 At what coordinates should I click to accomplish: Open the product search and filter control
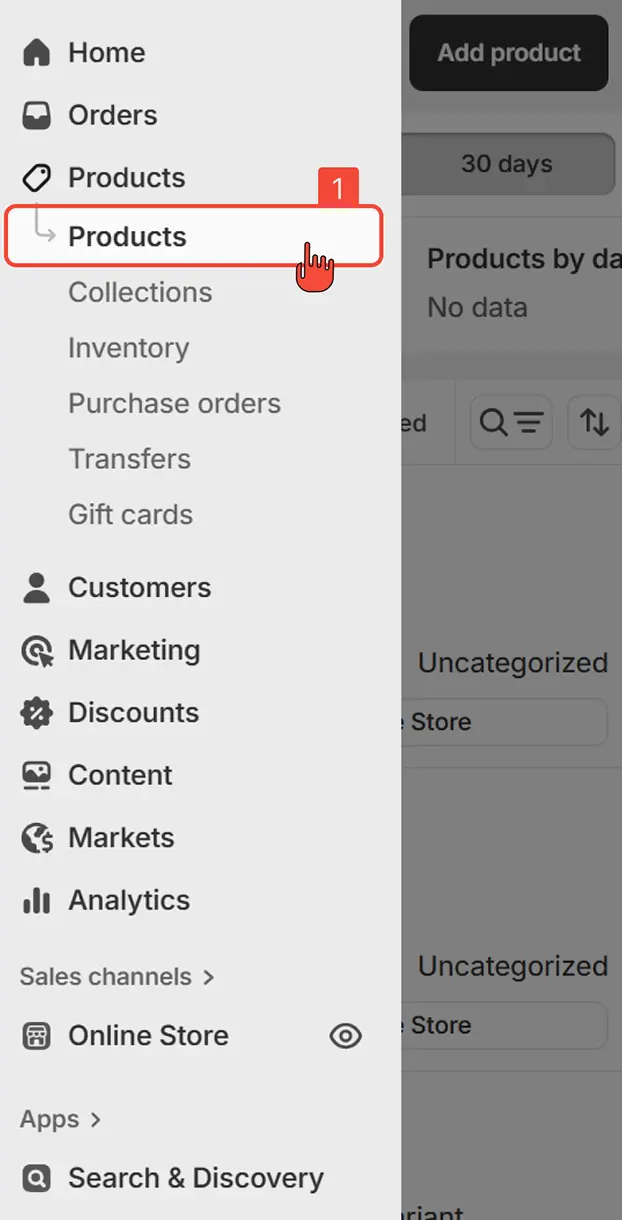point(510,422)
